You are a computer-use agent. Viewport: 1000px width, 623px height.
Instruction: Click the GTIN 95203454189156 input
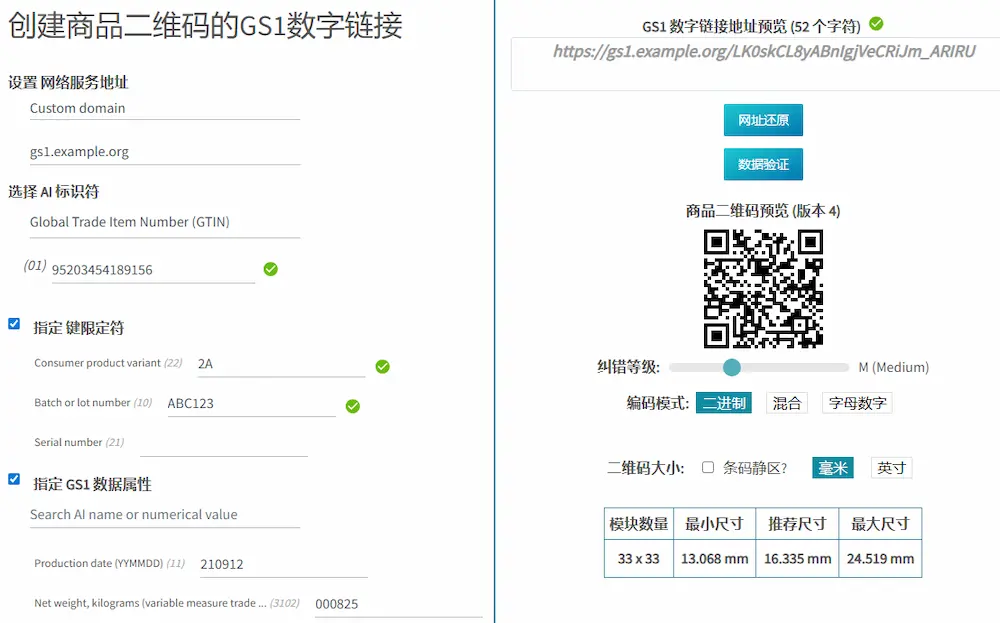[x=153, y=270]
